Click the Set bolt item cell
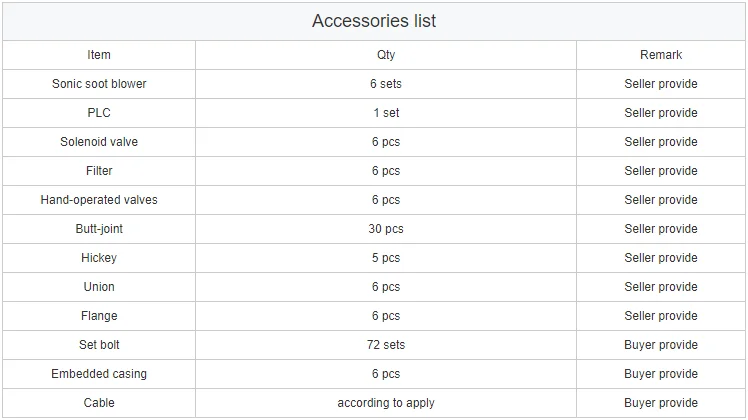 (99, 345)
